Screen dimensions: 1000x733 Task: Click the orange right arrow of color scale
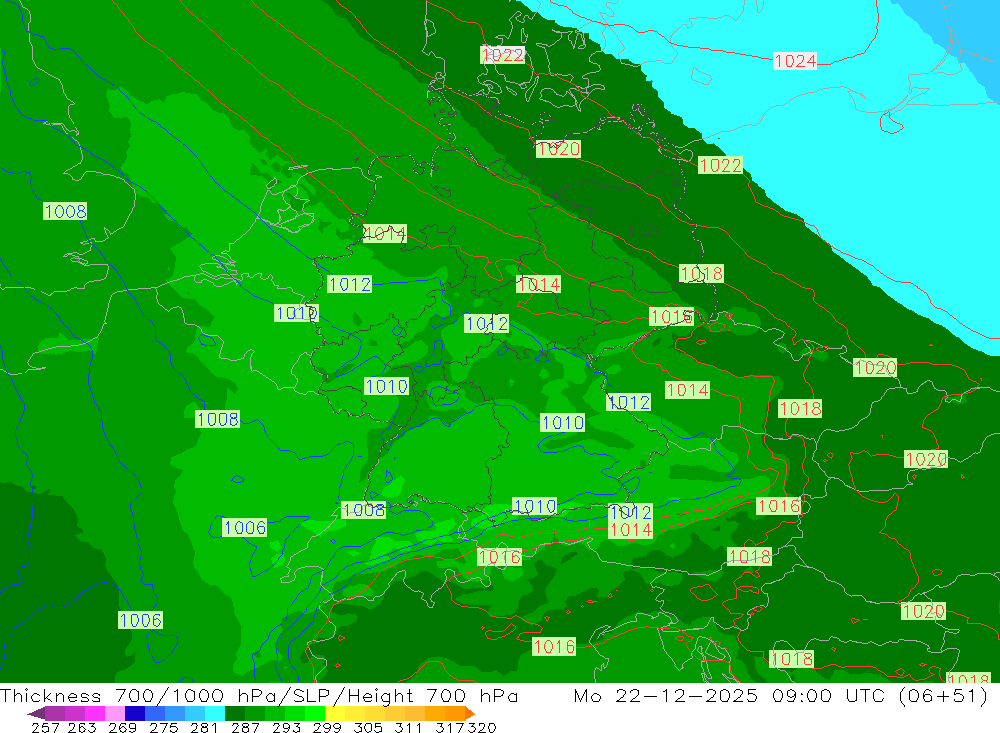tap(469, 713)
